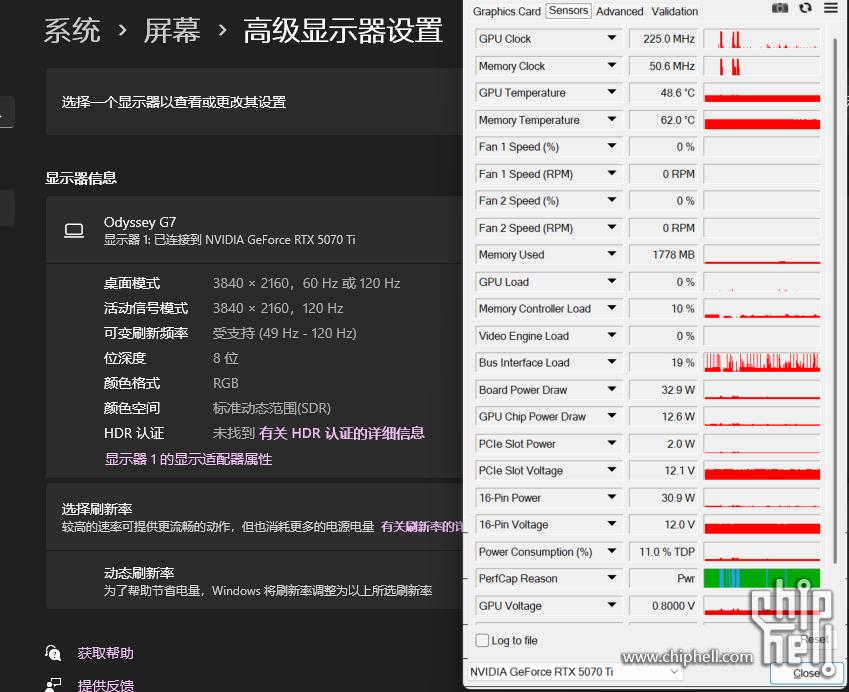Click the Power Consumption value 11.0 % TDP

[663, 552]
